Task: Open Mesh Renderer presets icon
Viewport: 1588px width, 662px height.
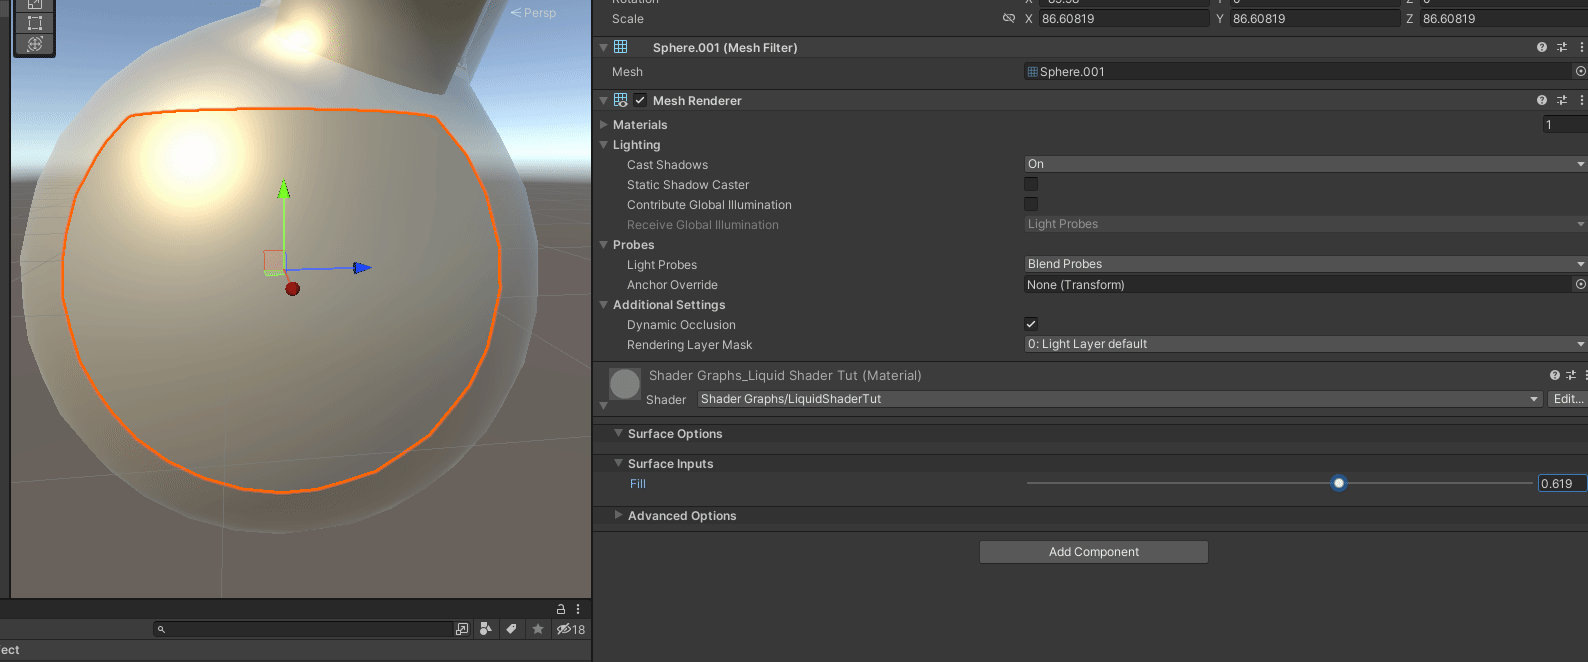Action: point(1562,100)
